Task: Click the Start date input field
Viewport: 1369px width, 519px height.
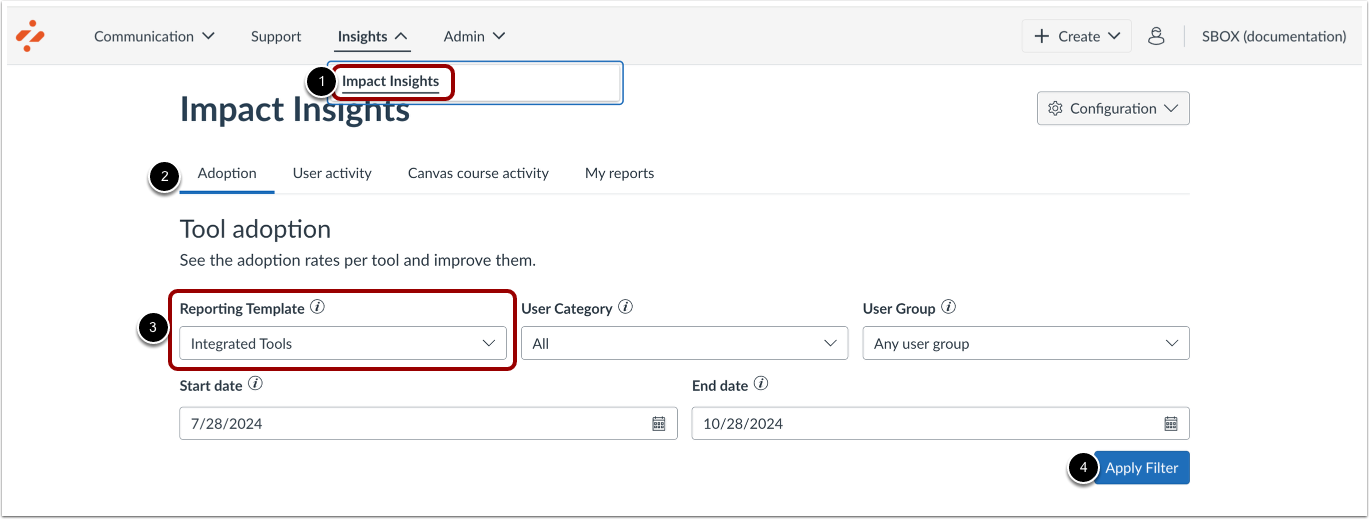Action: 410,423
